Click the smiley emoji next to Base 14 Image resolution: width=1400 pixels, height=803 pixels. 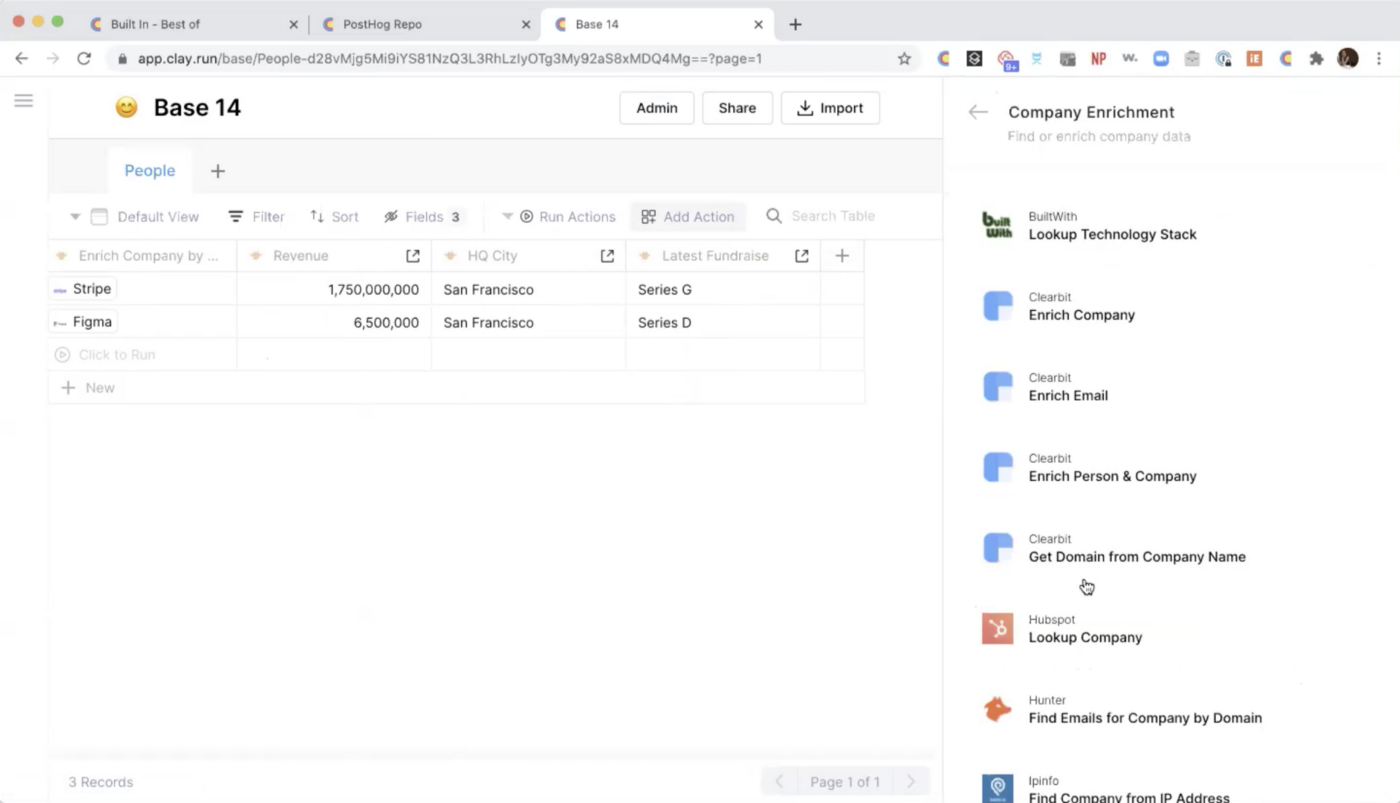pyautogui.click(x=126, y=108)
